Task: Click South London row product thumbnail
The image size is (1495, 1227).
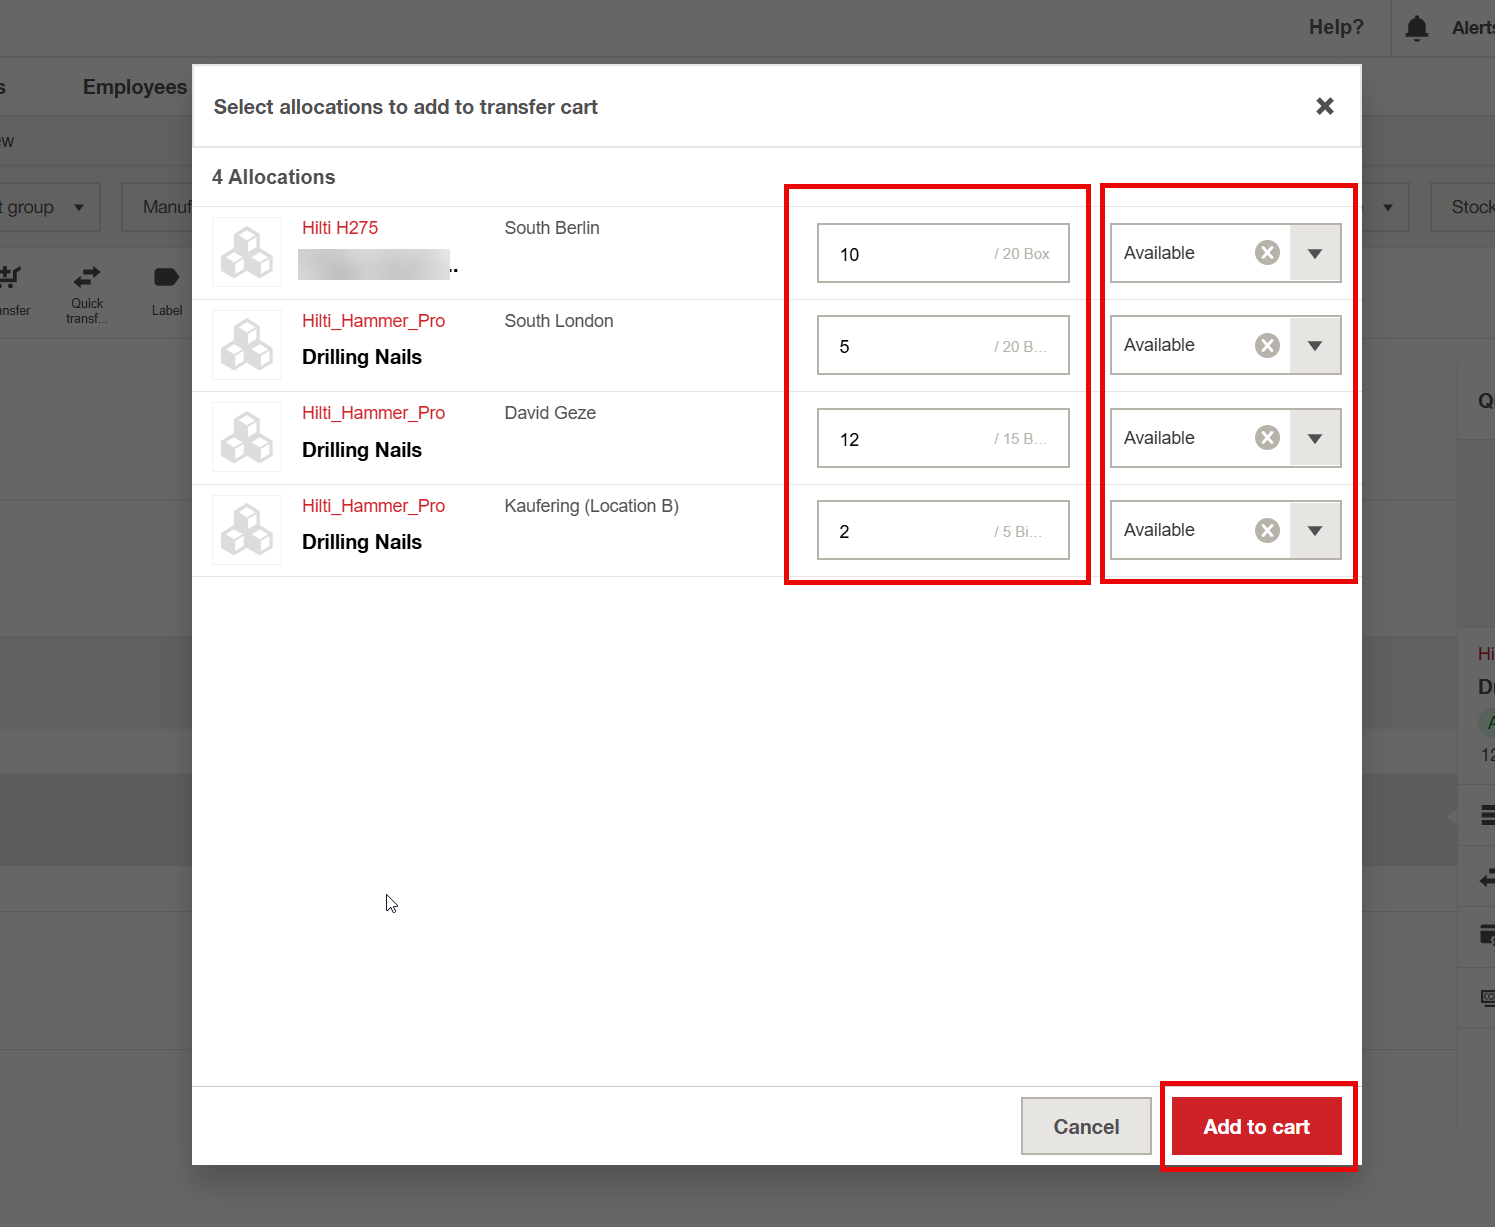Action: point(247,345)
